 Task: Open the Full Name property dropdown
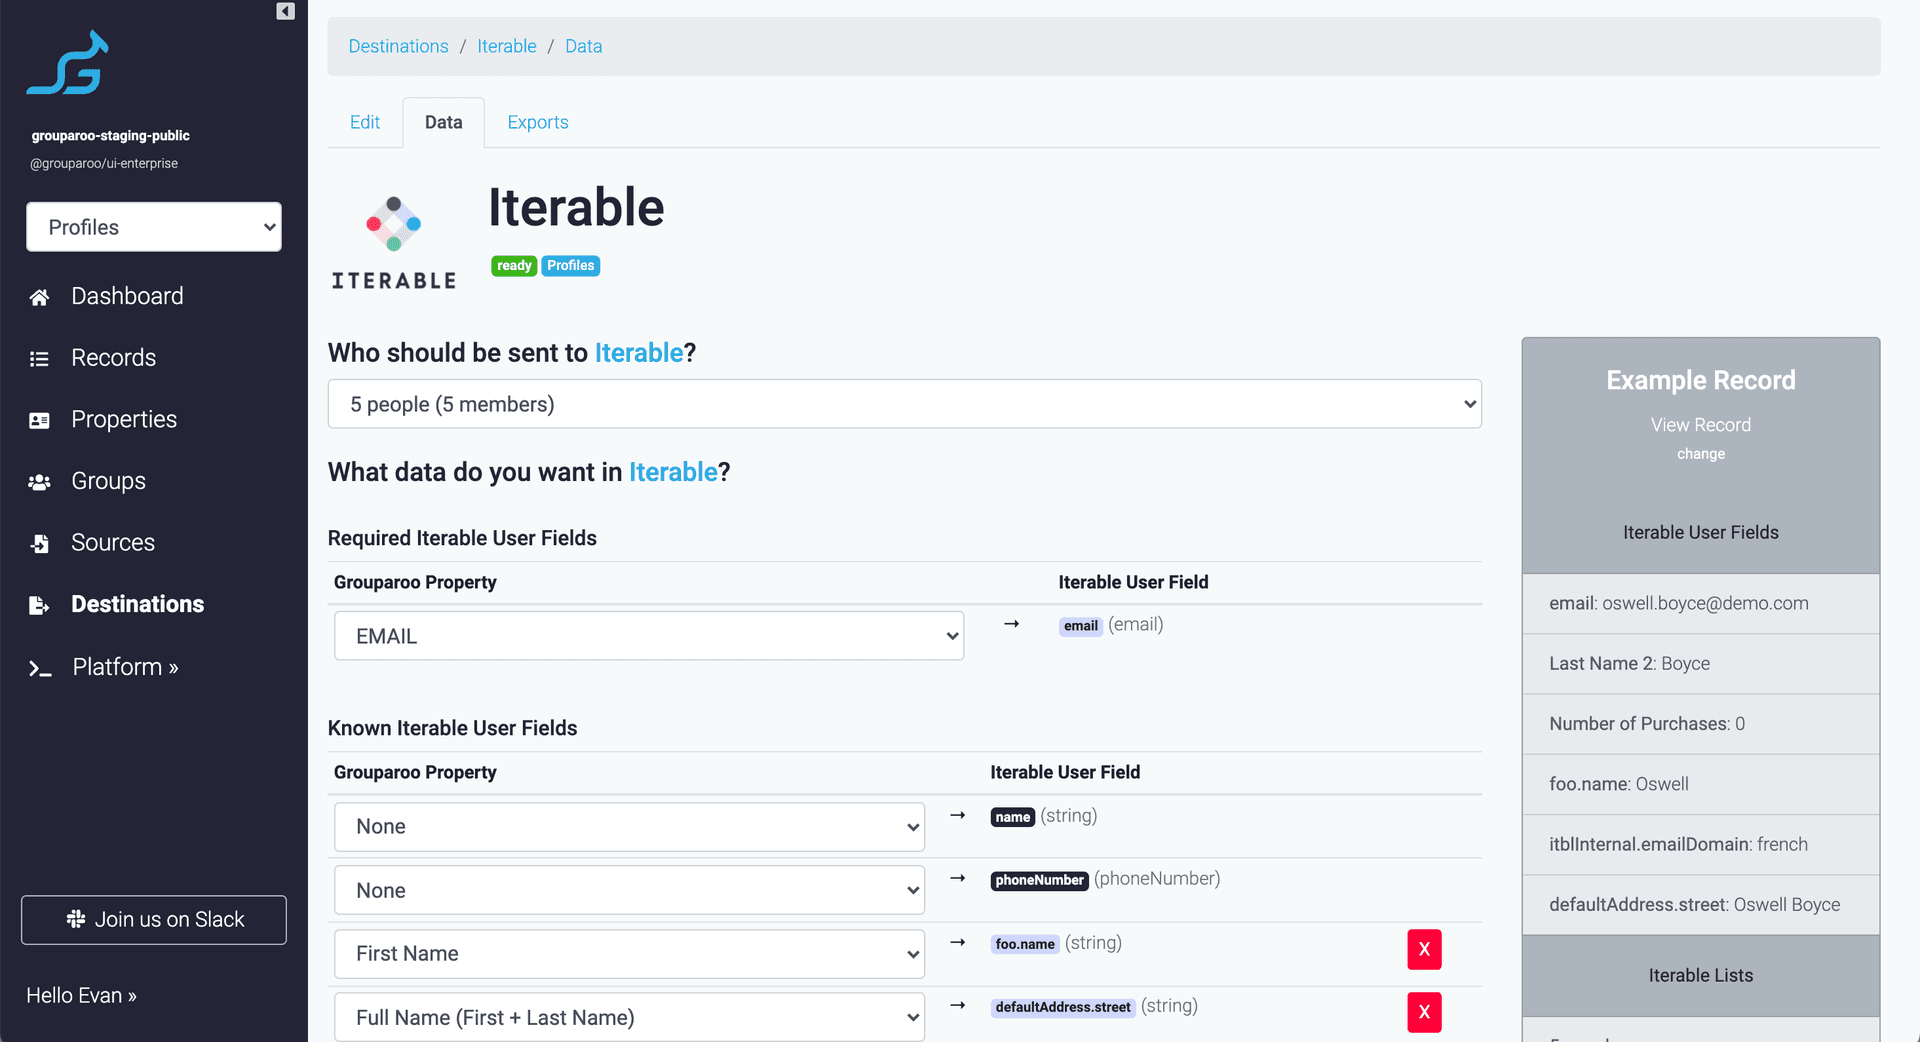point(629,1017)
